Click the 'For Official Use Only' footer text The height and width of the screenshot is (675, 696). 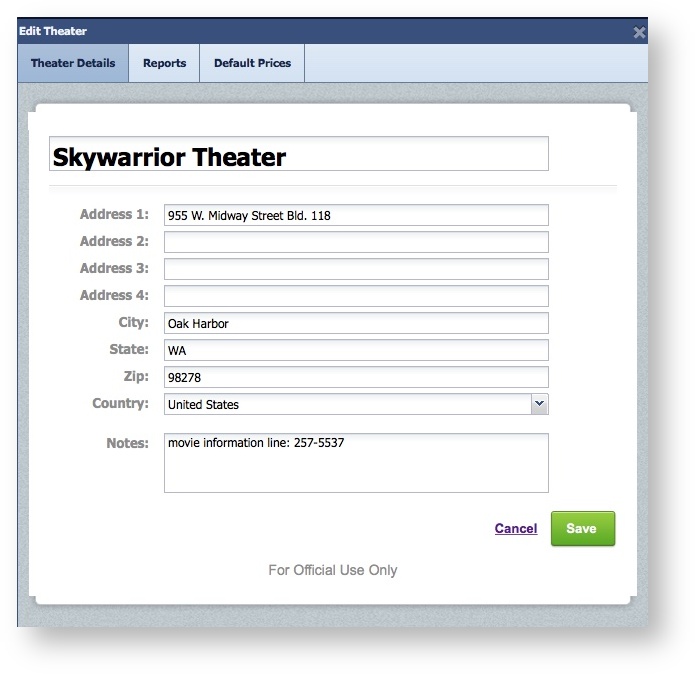332,570
